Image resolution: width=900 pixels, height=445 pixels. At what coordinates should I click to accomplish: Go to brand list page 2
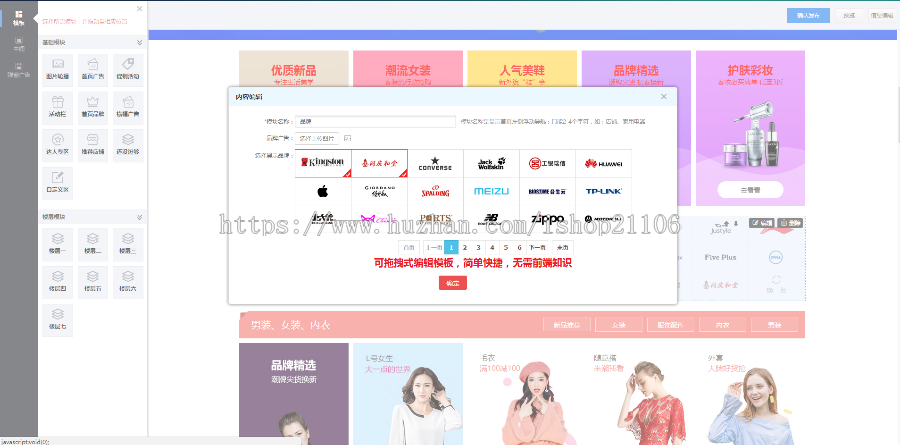[x=465, y=247]
